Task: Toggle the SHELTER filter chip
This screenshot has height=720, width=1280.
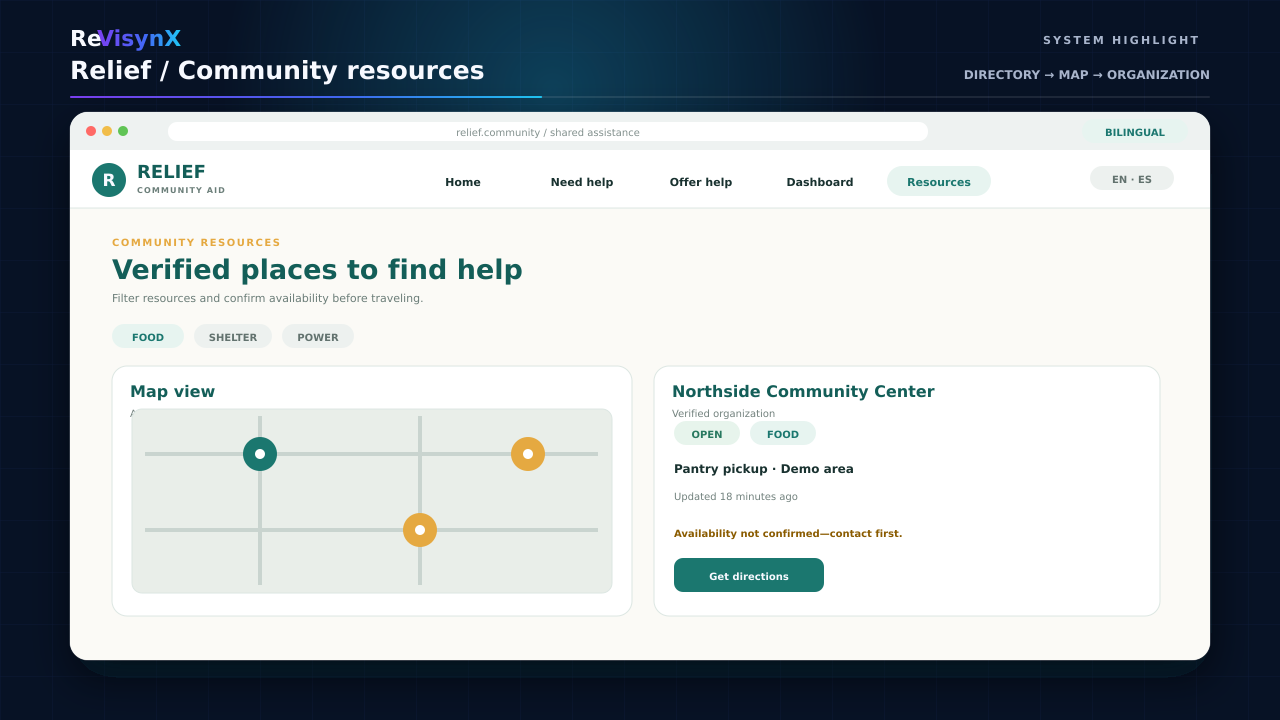Action: click(x=233, y=337)
